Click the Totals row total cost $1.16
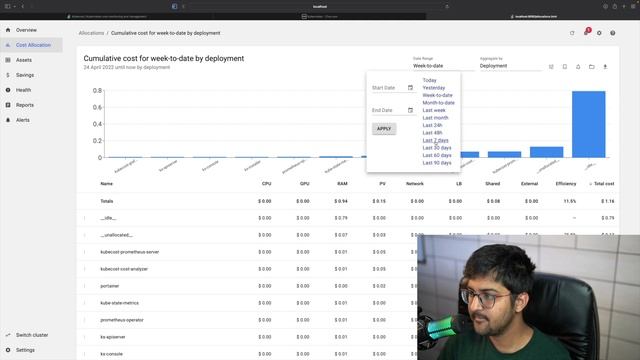Screen dimensions: 640x360 click(x=607, y=201)
